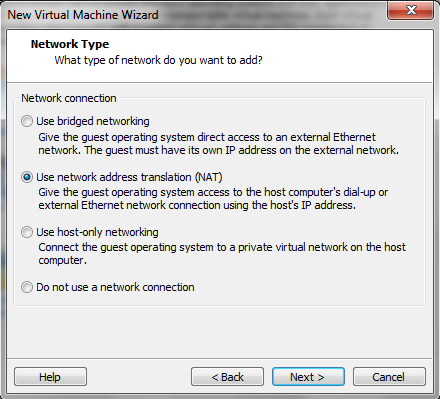This screenshot has width=440, height=399.
Task: Select the NAT radio button circle
Action: (x=27, y=177)
